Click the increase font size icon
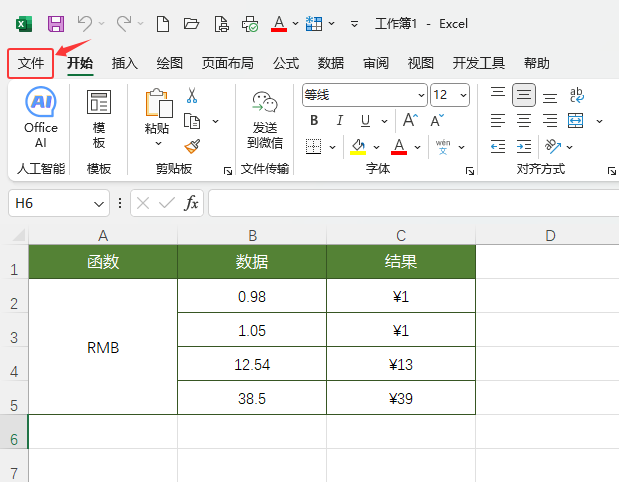619x482 pixels. pos(410,120)
